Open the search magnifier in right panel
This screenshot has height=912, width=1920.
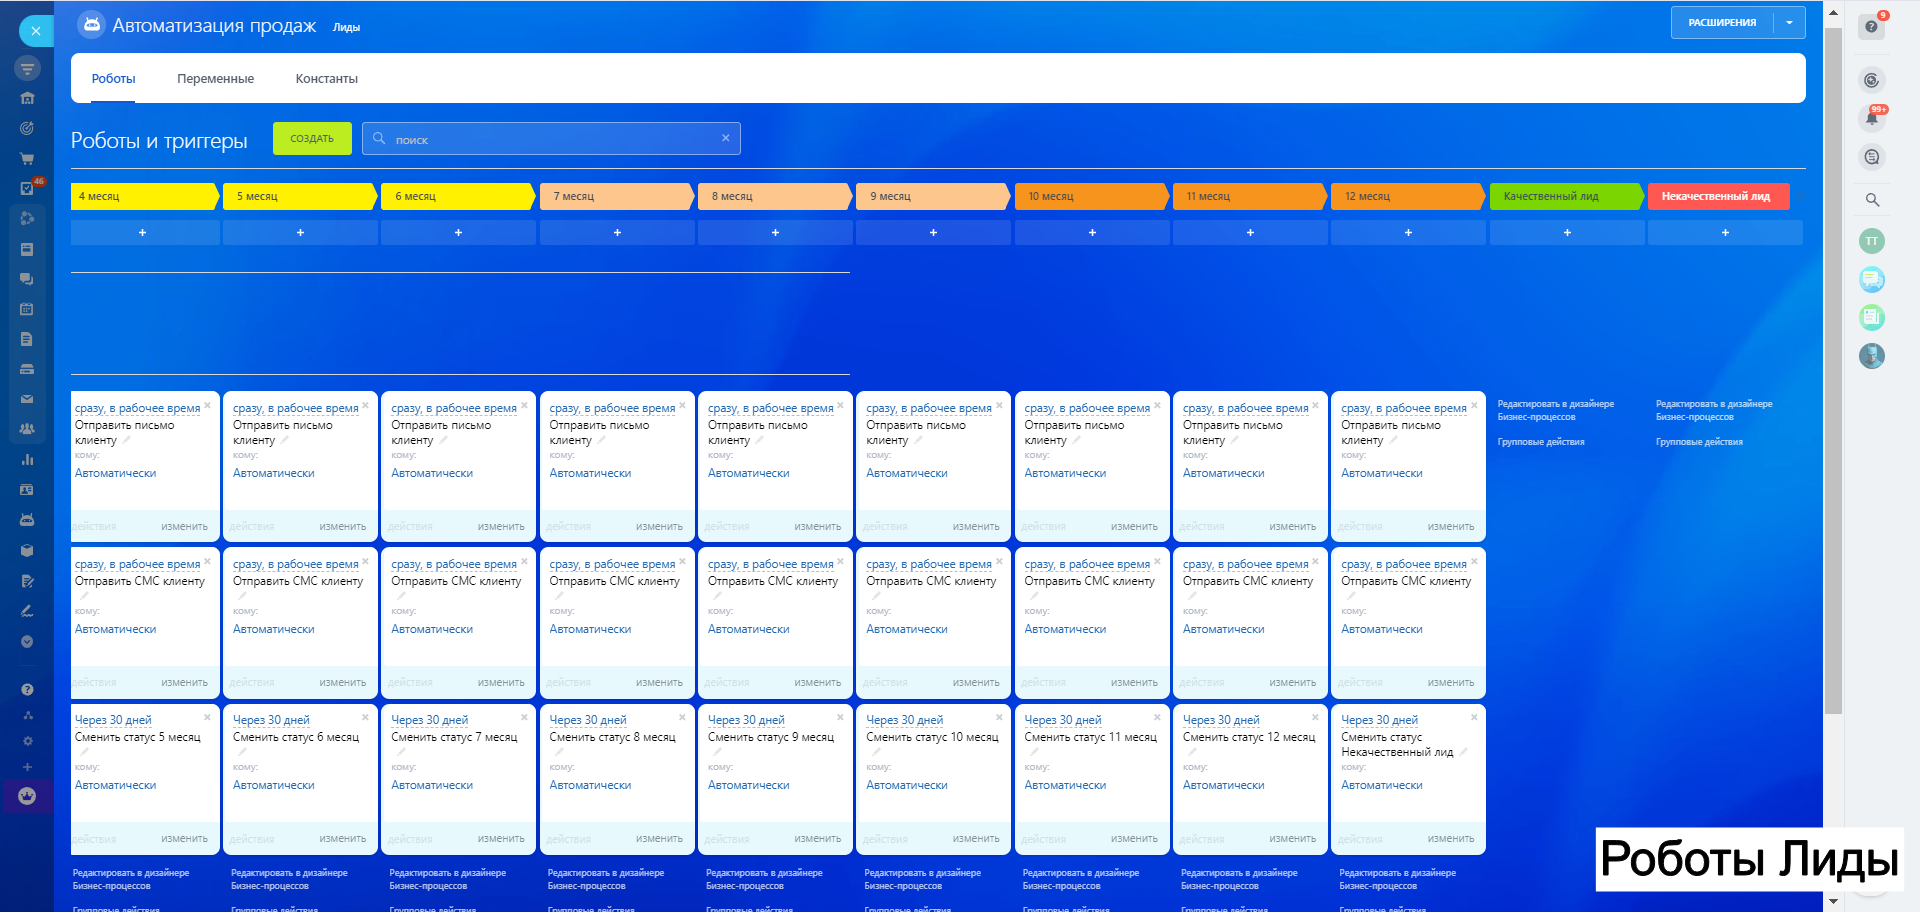[x=1872, y=200]
